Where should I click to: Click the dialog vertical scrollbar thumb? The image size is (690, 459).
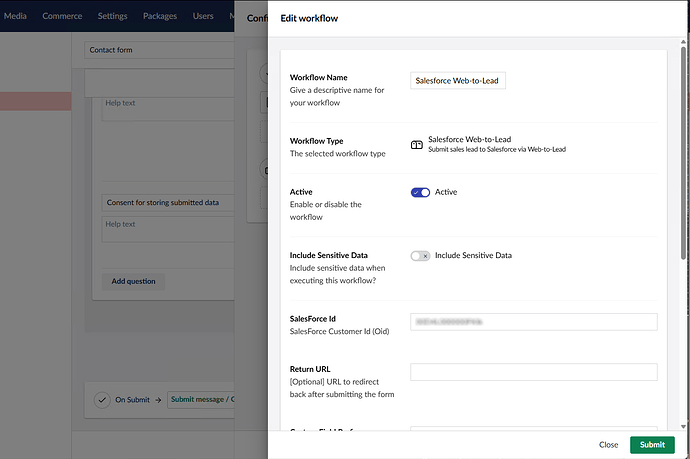coord(683,153)
